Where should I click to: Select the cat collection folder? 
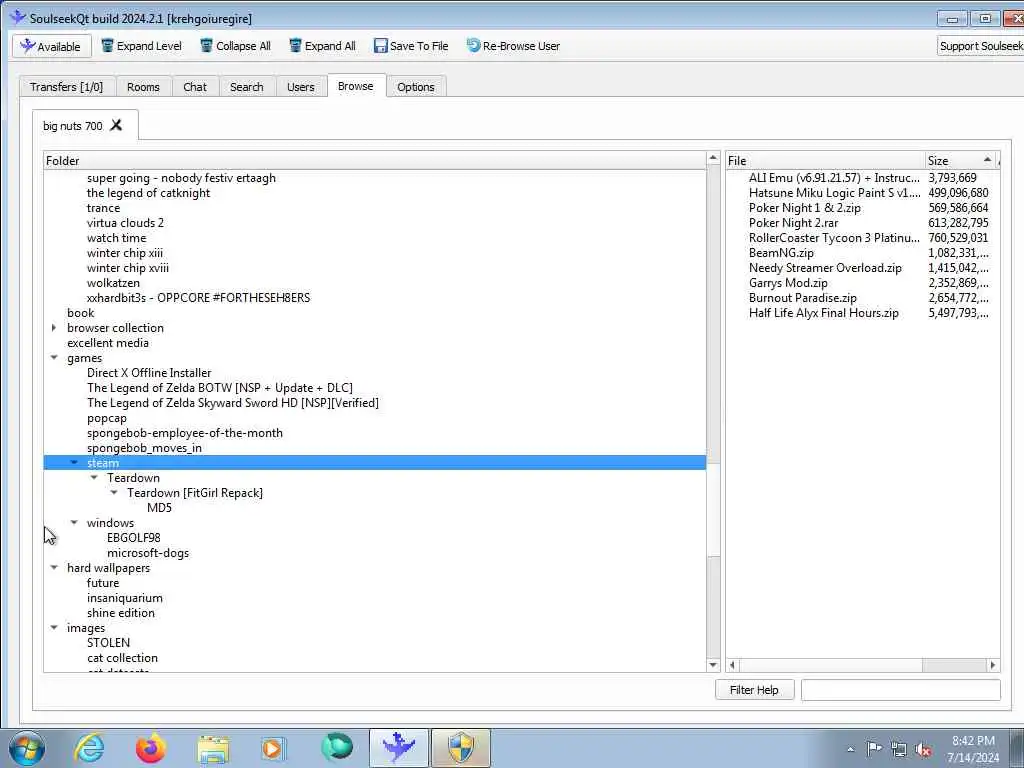(x=122, y=658)
